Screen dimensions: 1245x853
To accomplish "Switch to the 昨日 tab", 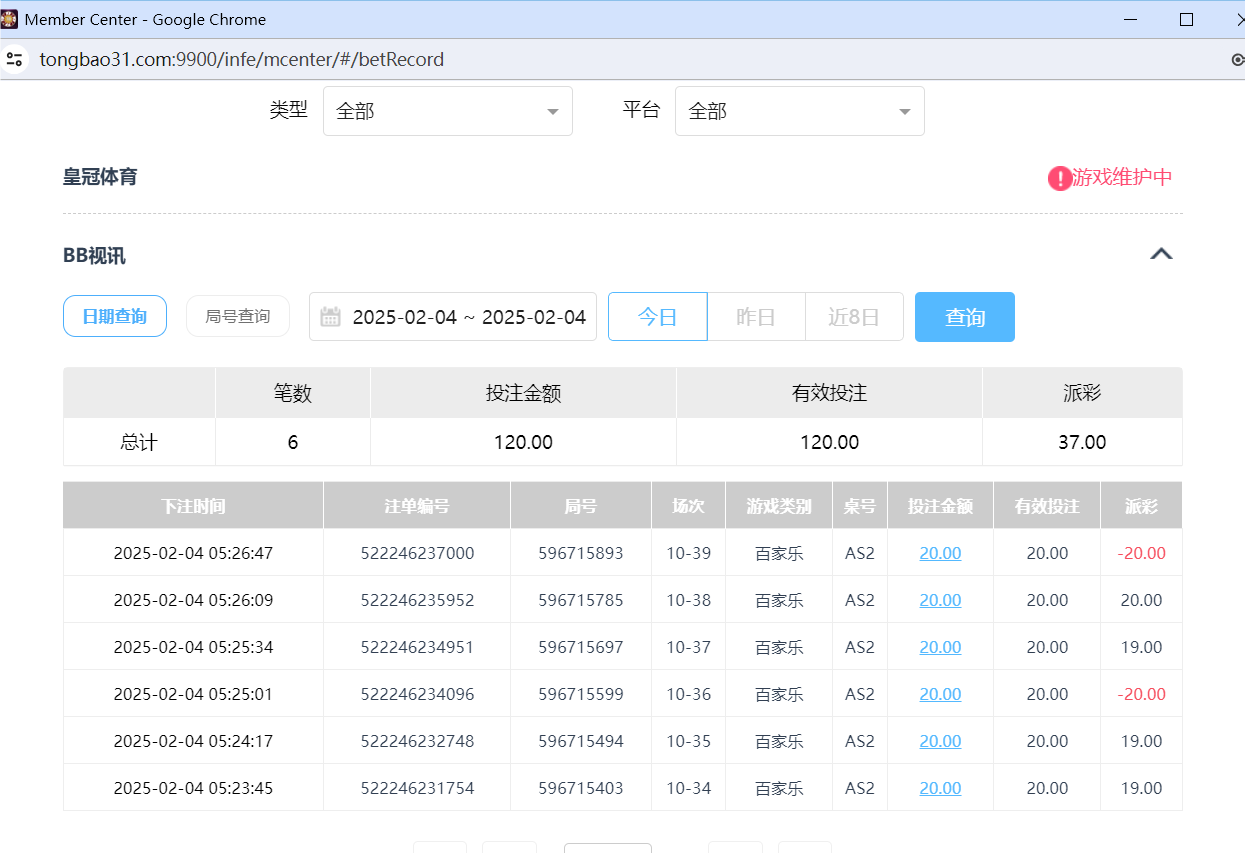I will coord(755,316).
